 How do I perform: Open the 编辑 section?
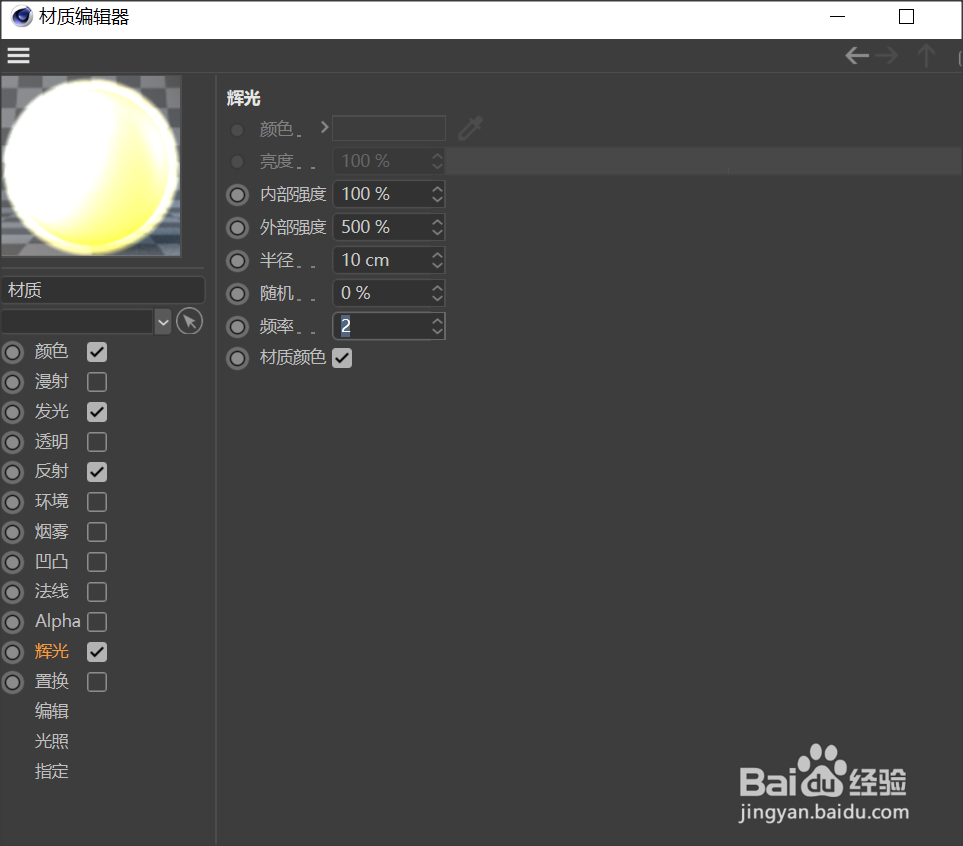pos(51,710)
